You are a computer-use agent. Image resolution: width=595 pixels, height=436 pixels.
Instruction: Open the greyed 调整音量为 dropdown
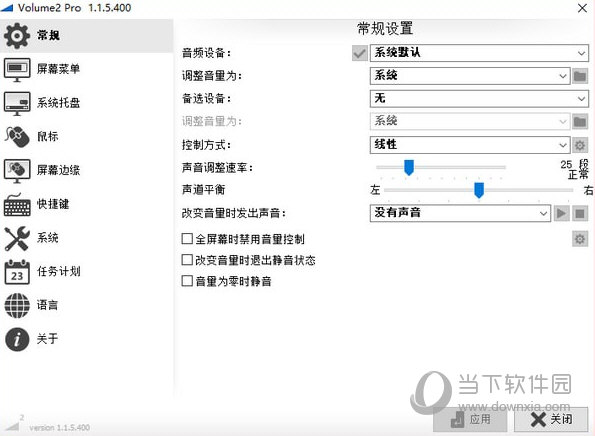click(470, 121)
